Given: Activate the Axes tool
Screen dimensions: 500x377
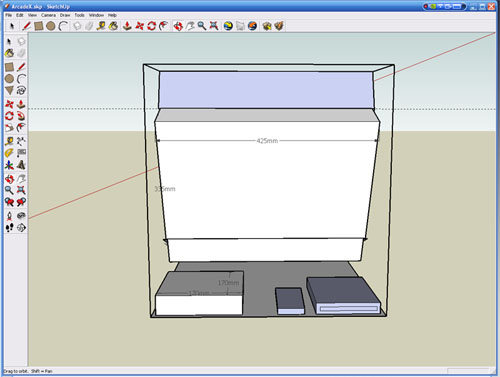Looking at the screenshot, I should (x=9, y=165).
